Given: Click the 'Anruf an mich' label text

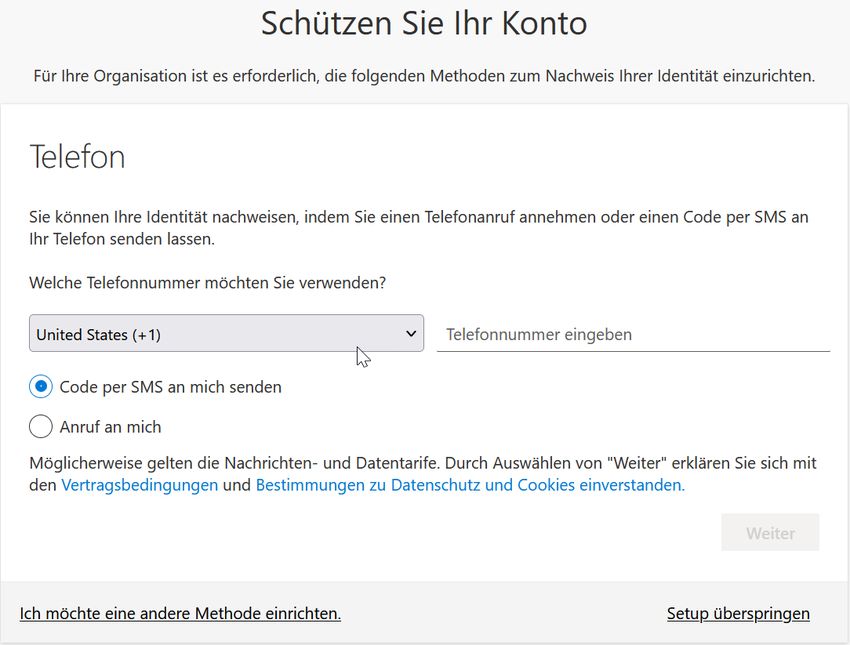Looking at the screenshot, I should coord(110,427).
